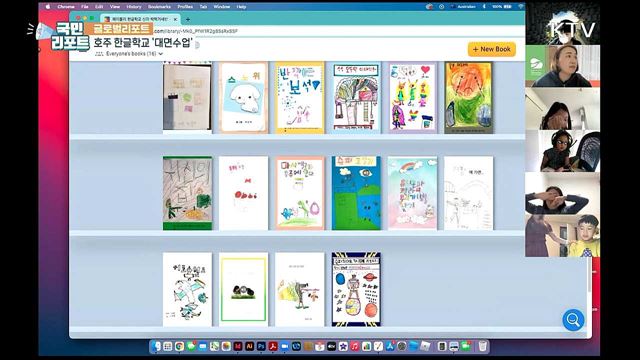Click the Wi-Fi status icon
Image resolution: width=640 pixels, height=360 pixels.
coord(520,7)
